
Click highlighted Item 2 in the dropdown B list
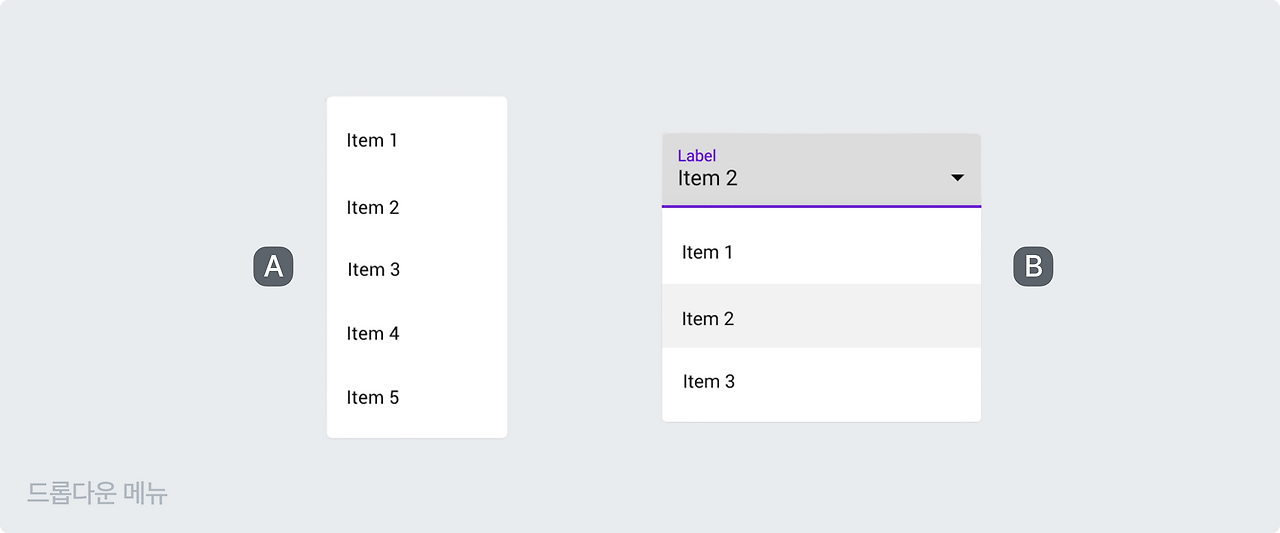[x=708, y=319]
